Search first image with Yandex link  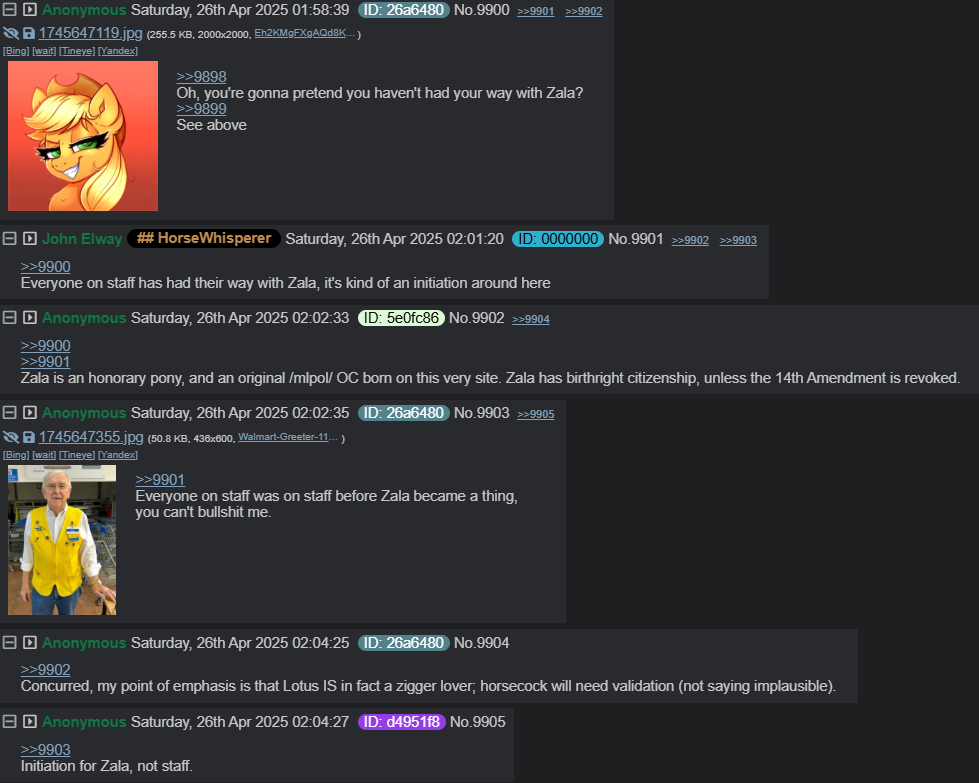(117, 51)
